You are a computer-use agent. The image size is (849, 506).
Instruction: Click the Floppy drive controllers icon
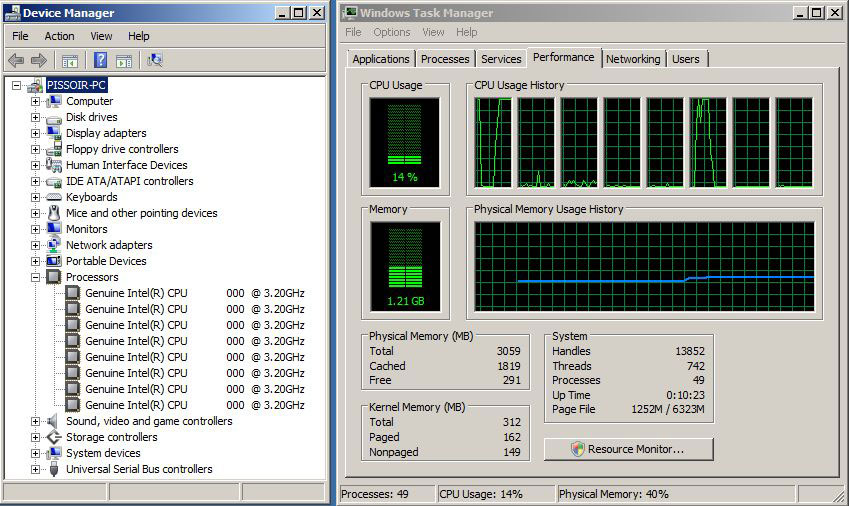(x=54, y=149)
